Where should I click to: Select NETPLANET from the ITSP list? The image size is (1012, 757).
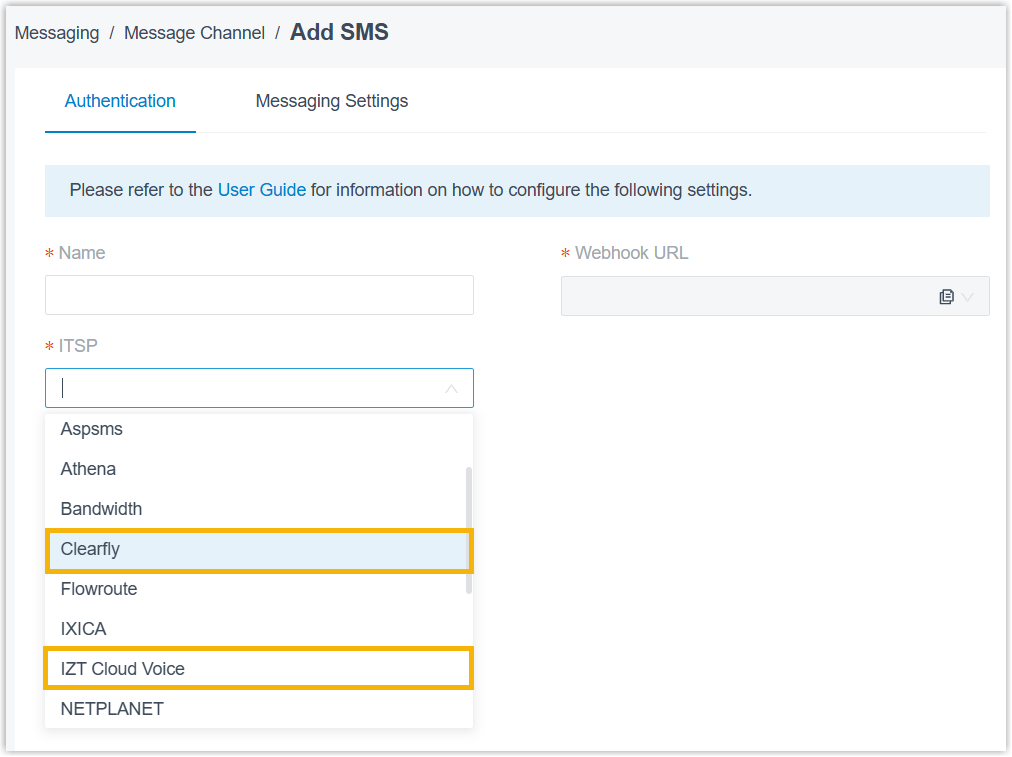tap(259, 709)
